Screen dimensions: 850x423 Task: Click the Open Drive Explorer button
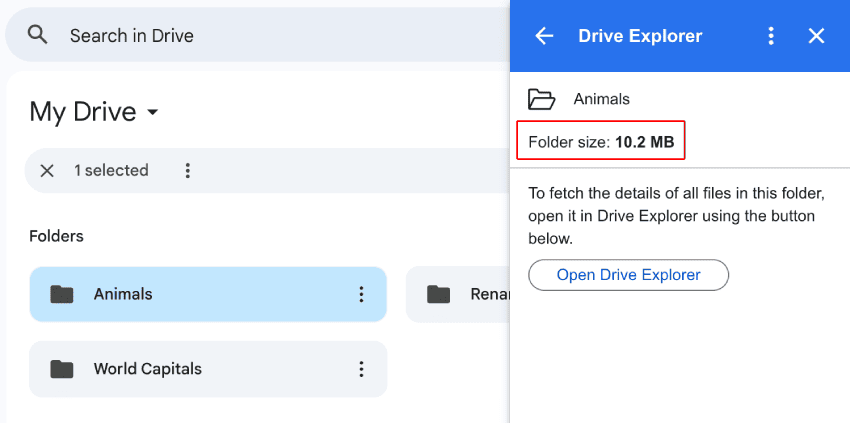pos(628,275)
